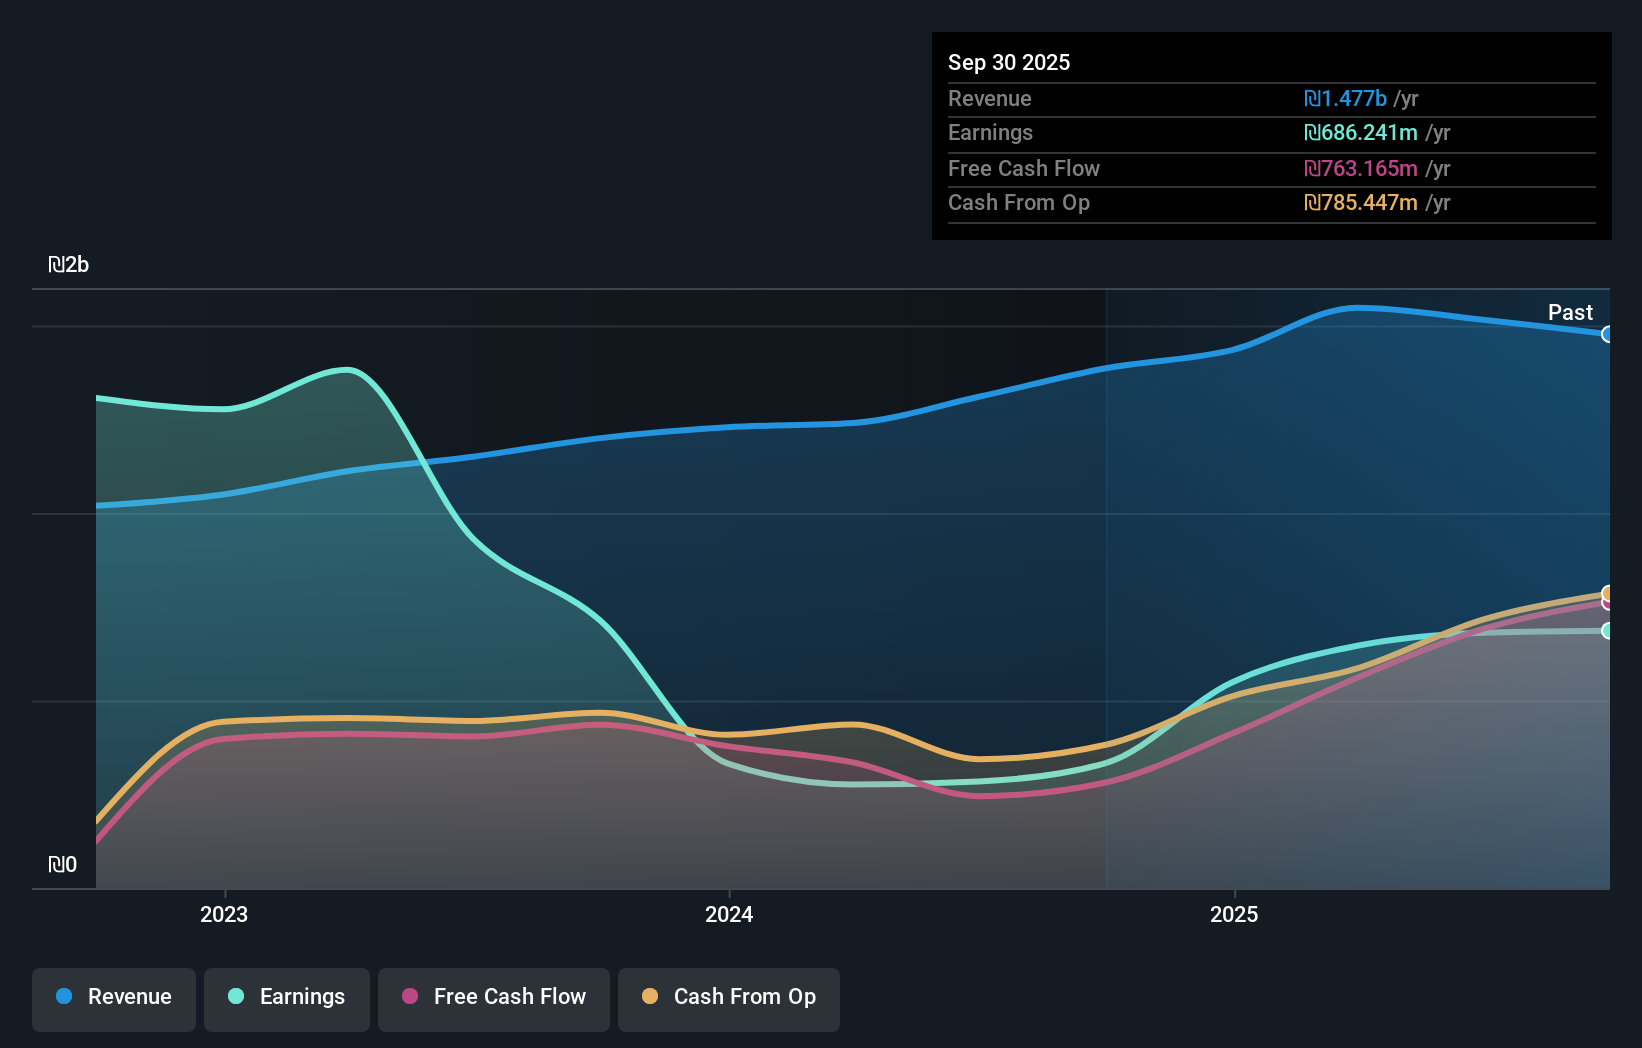Click the 2024 axis label
The image size is (1642, 1048).
pos(729,914)
